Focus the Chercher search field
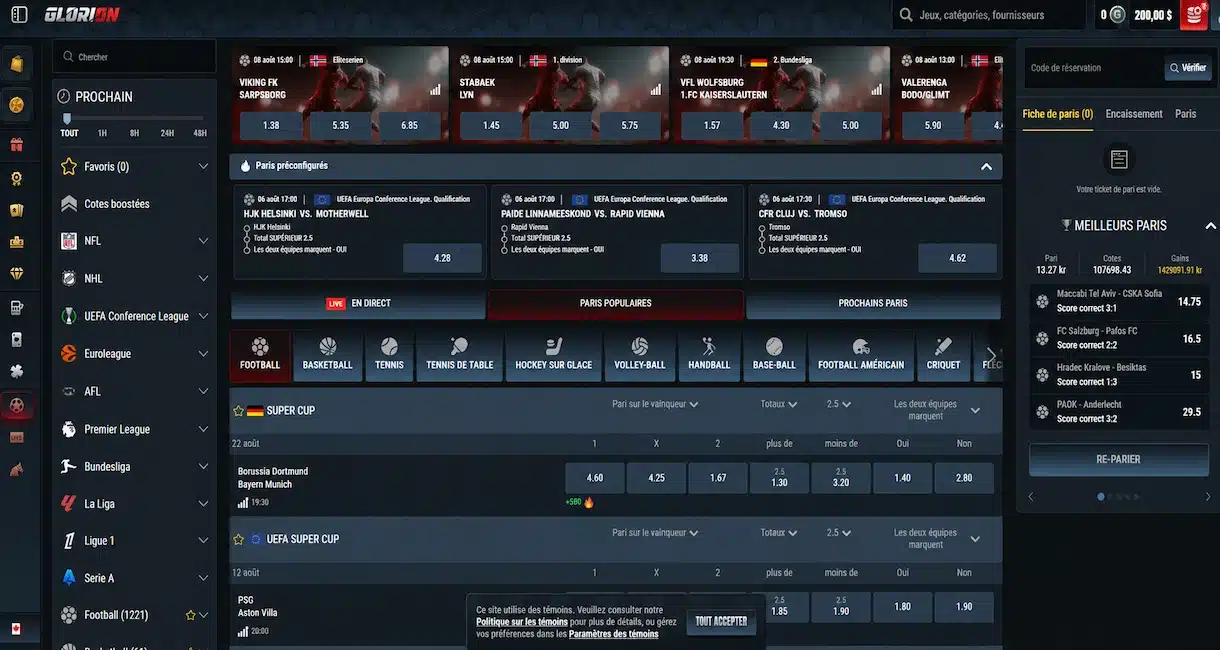 pyautogui.click(x=135, y=57)
